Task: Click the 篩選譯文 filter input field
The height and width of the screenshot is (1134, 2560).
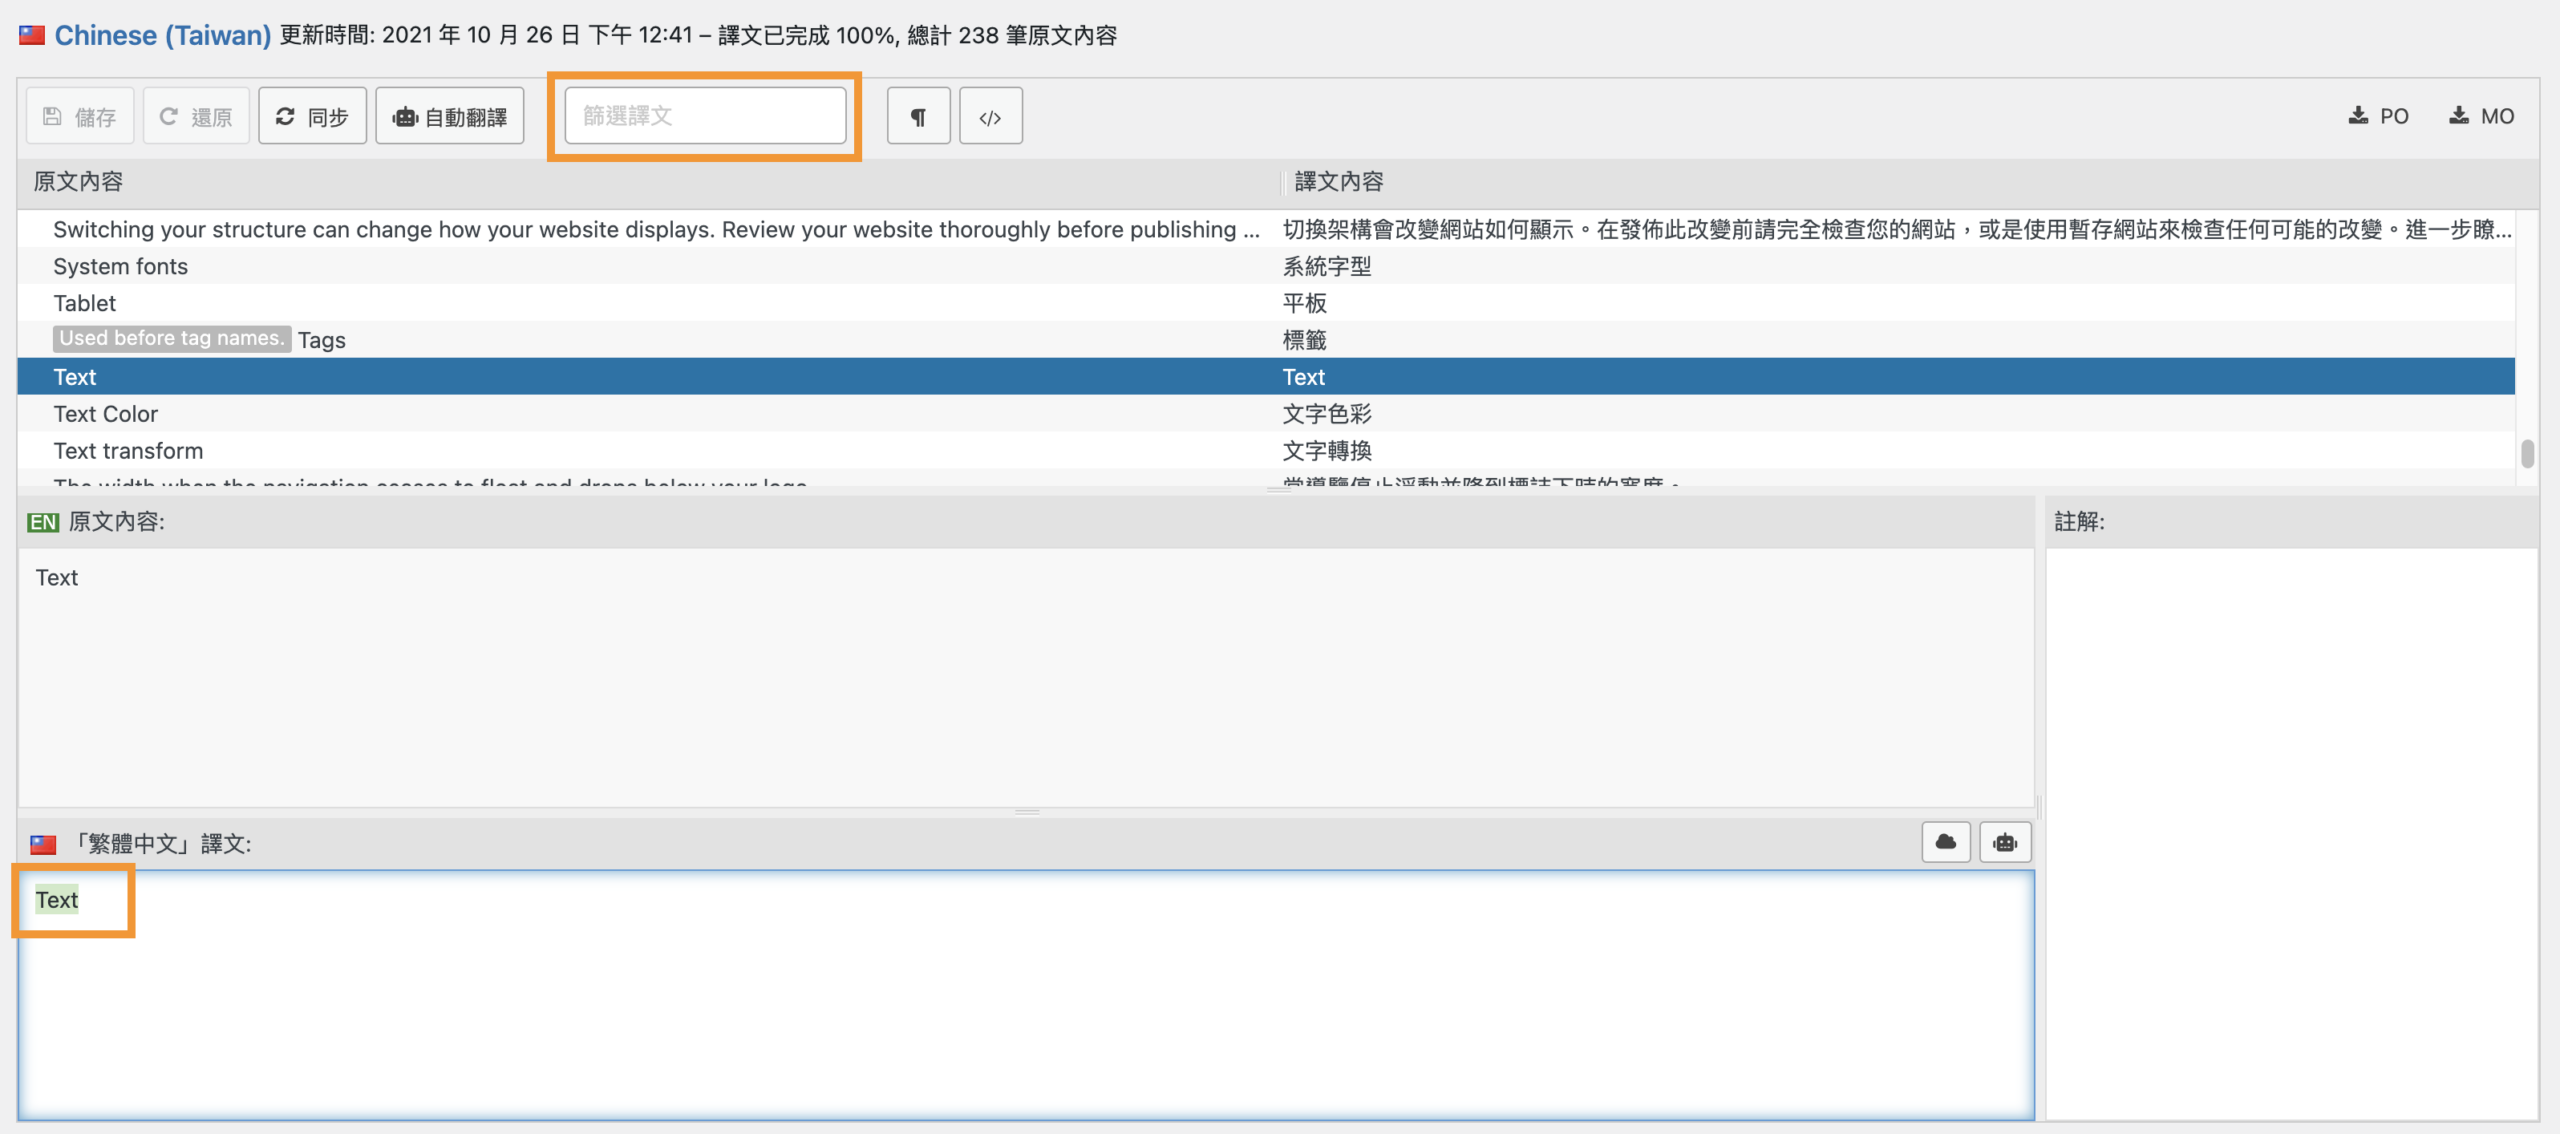Action: (705, 116)
